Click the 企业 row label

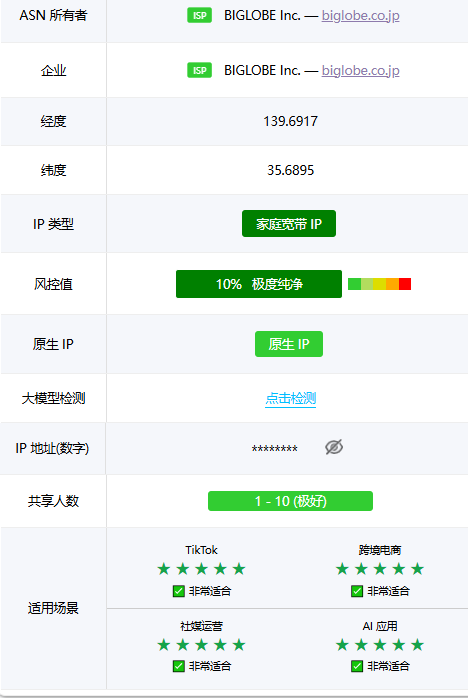pos(53,70)
